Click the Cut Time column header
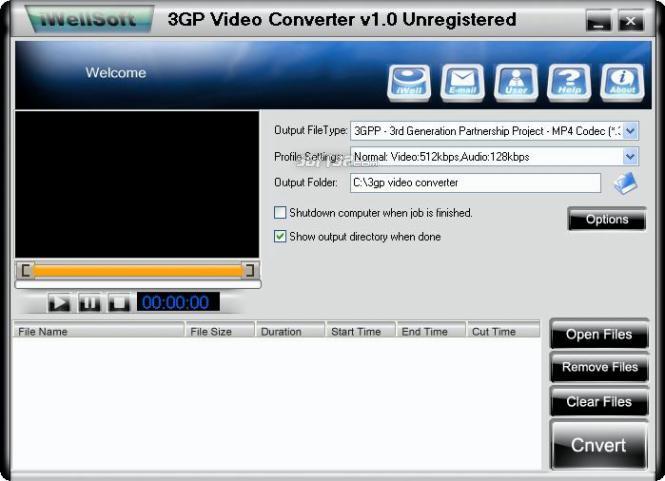Viewport: 665px width, 481px height. (503, 332)
